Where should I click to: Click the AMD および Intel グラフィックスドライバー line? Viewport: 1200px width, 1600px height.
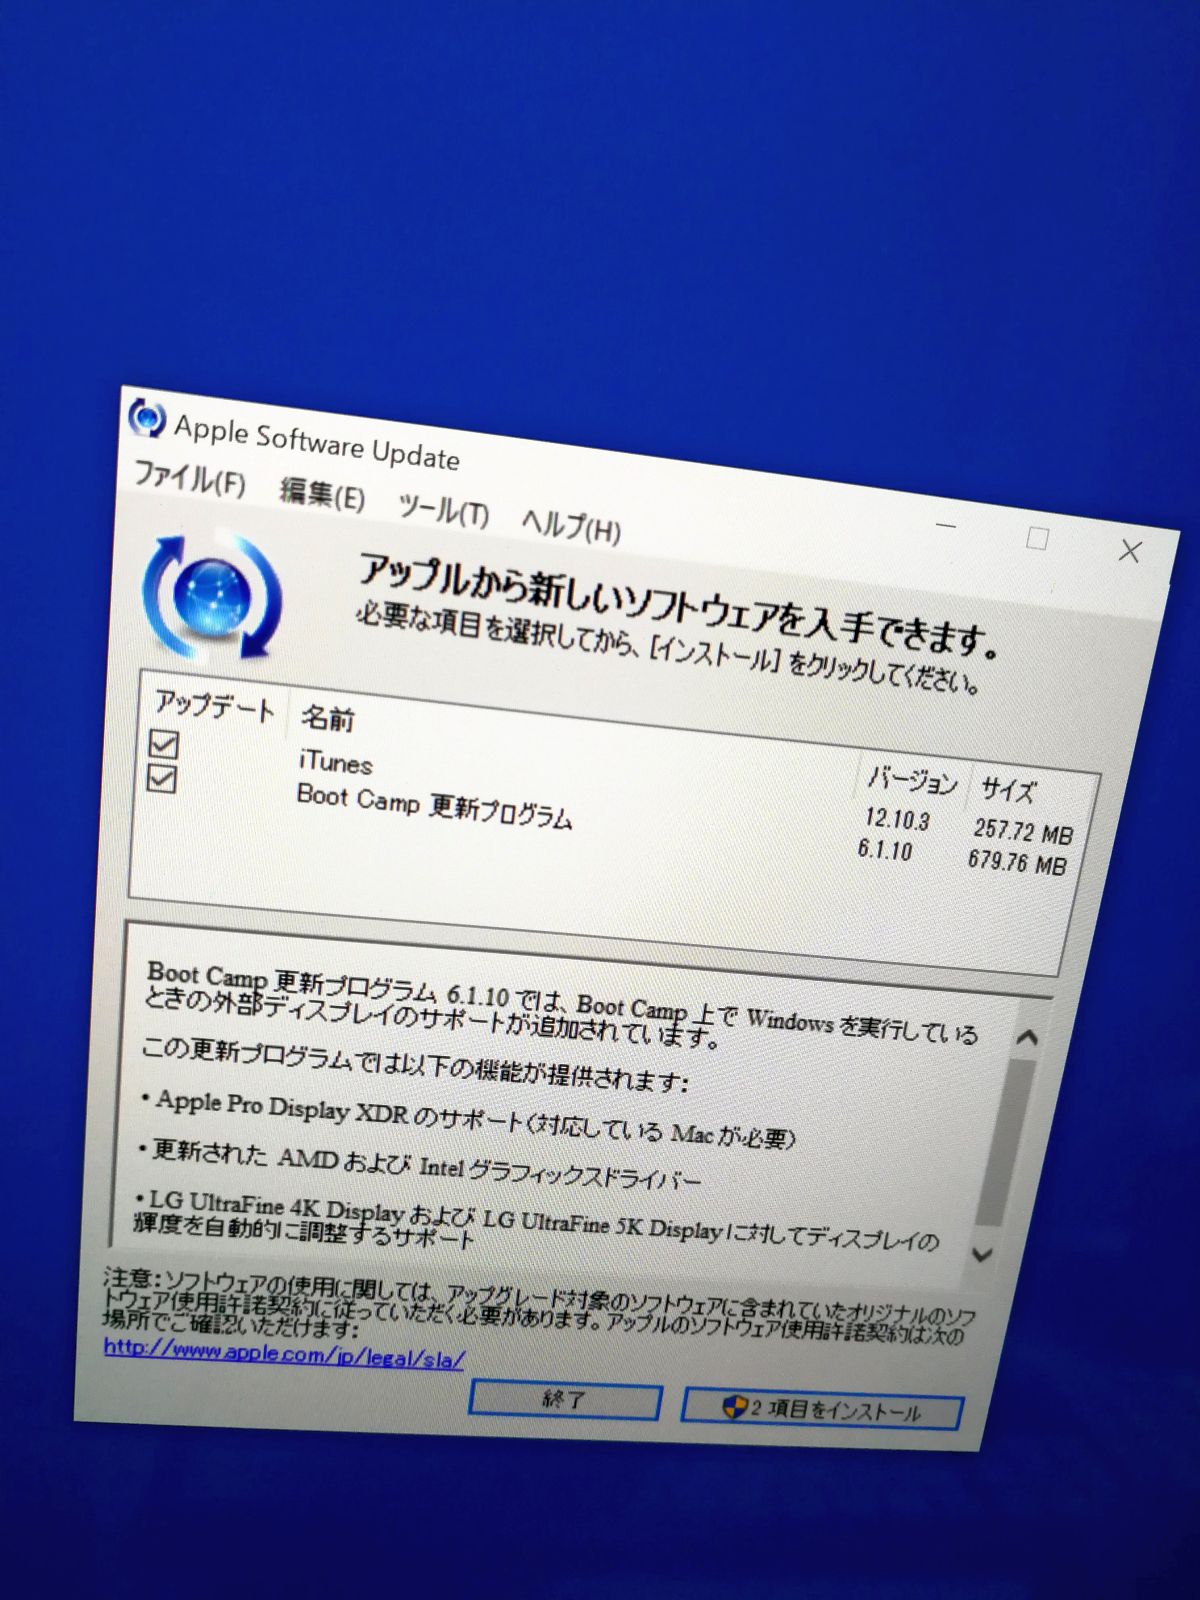[419, 1164]
